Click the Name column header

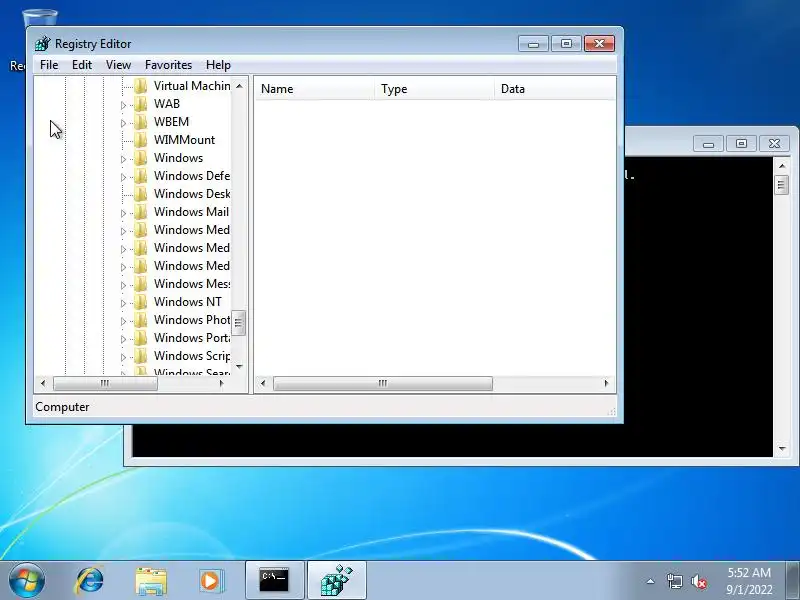point(314,89)
